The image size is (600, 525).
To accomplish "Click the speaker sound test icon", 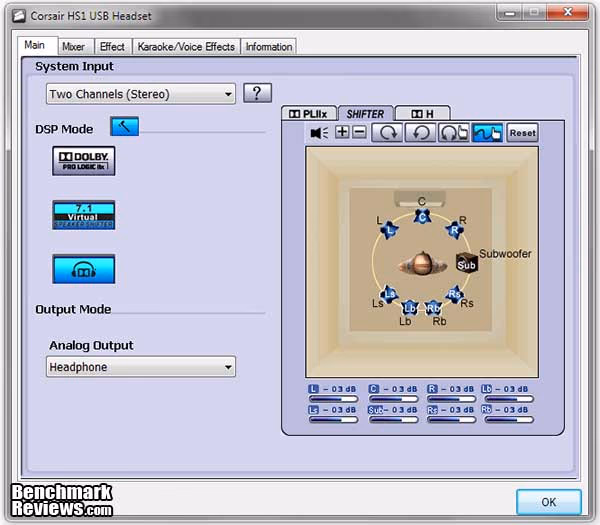I will pos(319,133).
